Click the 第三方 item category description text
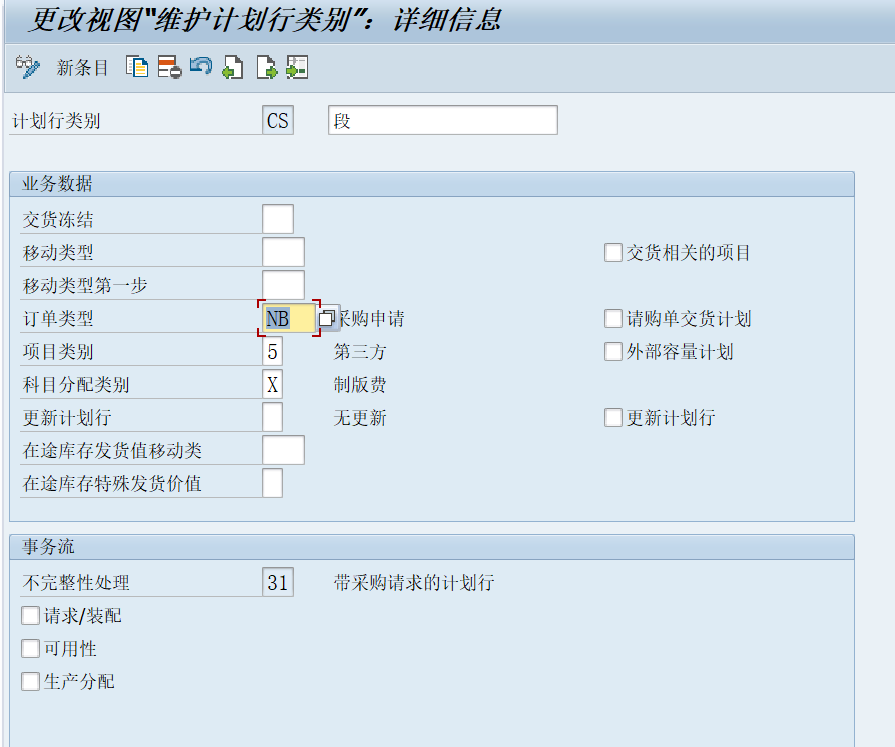895x747 pixels. [x=360, y=352]
